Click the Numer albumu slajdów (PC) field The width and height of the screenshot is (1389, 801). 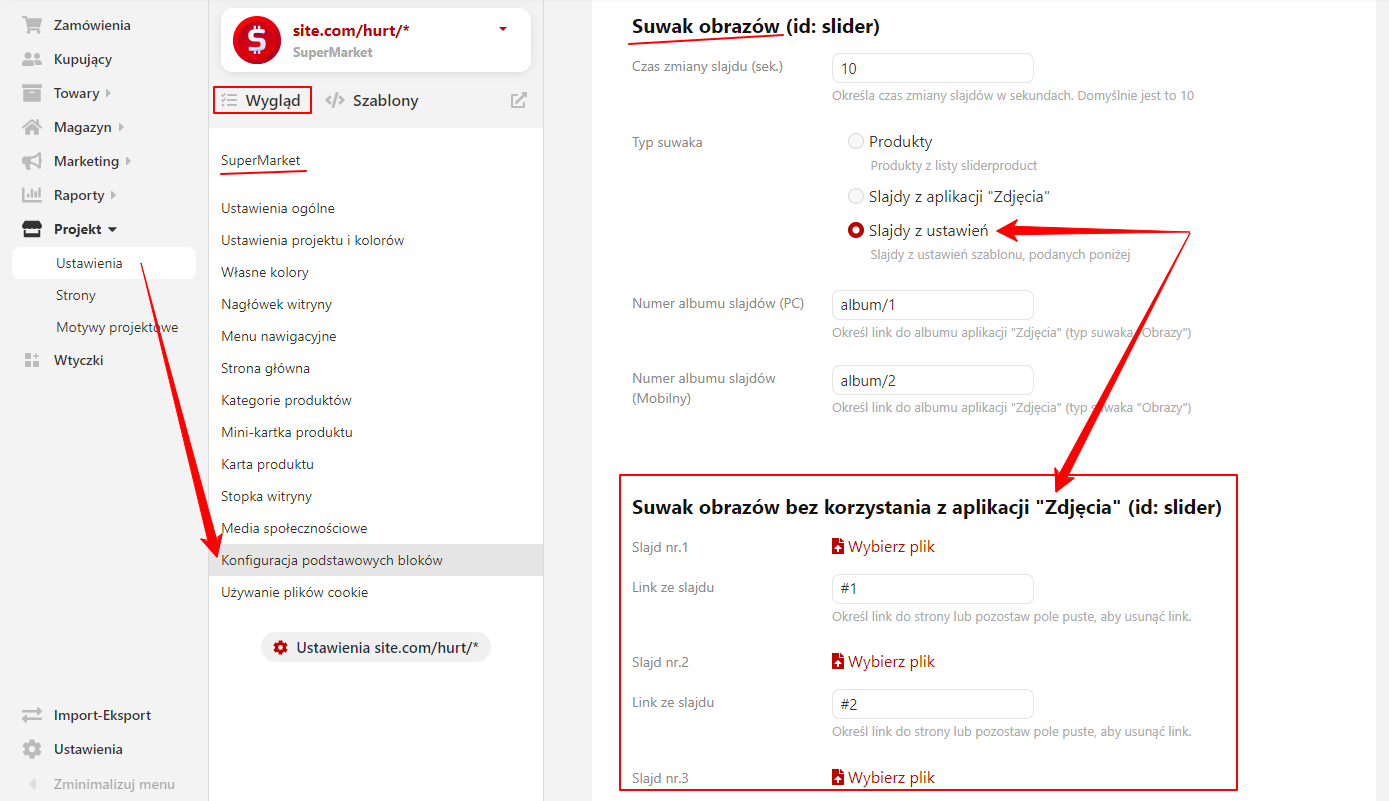pos(933,304)
